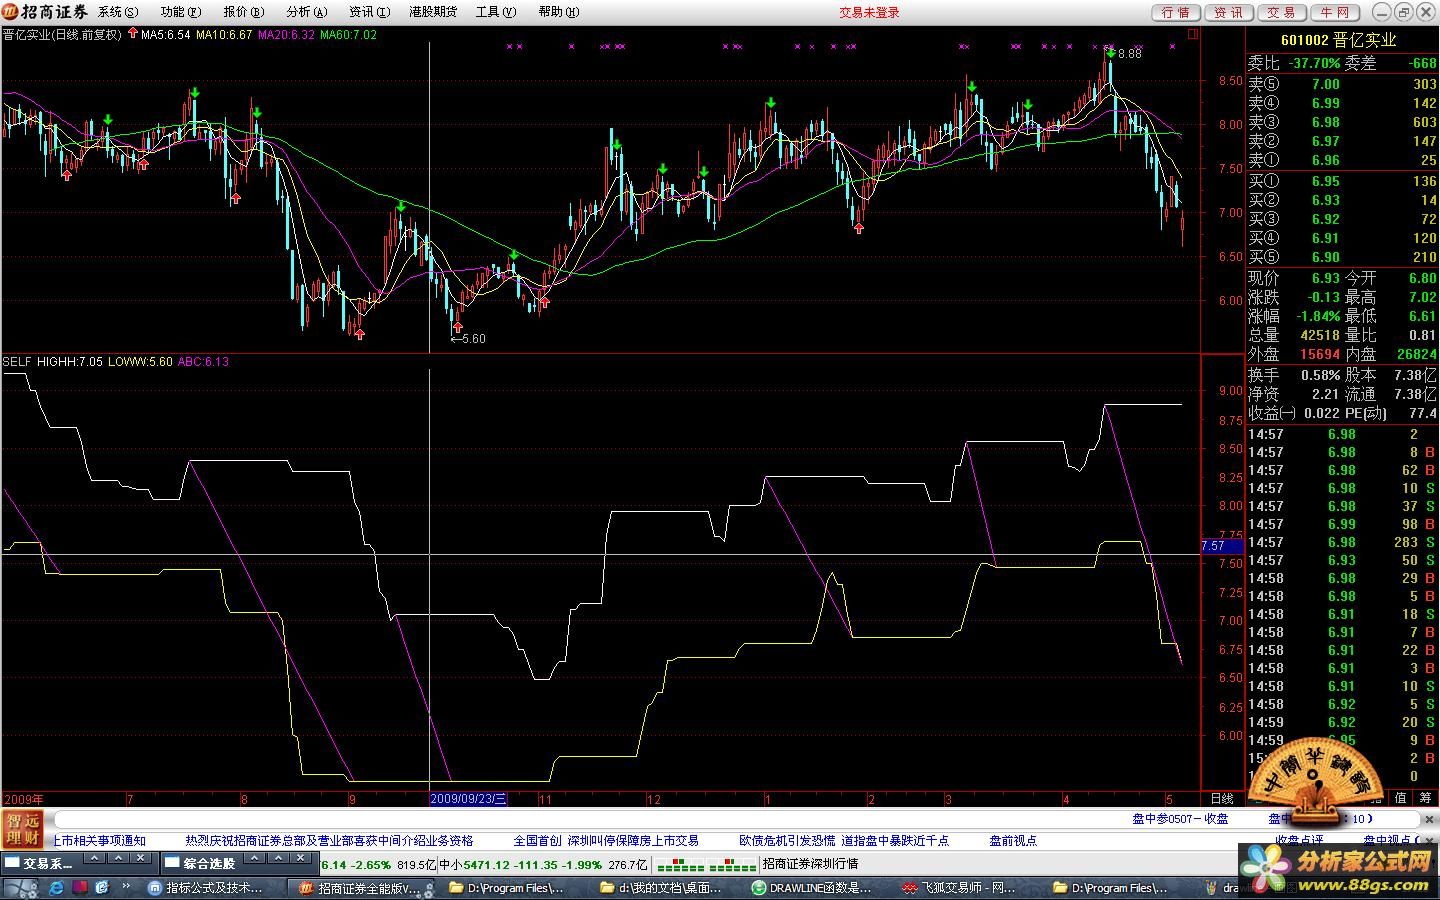Restore the 交易系... panel with its first arrow

93,858
